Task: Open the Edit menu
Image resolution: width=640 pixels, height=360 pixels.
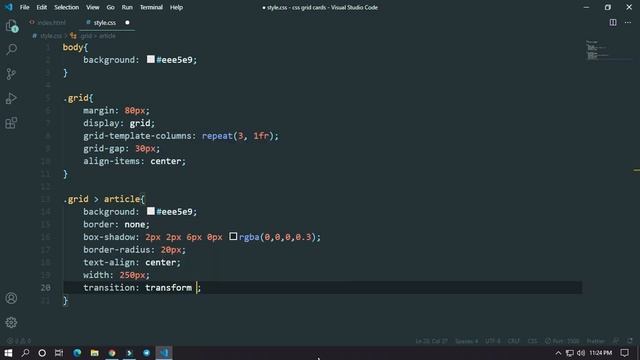Action: pyautogui.click(x=42, y=7)
